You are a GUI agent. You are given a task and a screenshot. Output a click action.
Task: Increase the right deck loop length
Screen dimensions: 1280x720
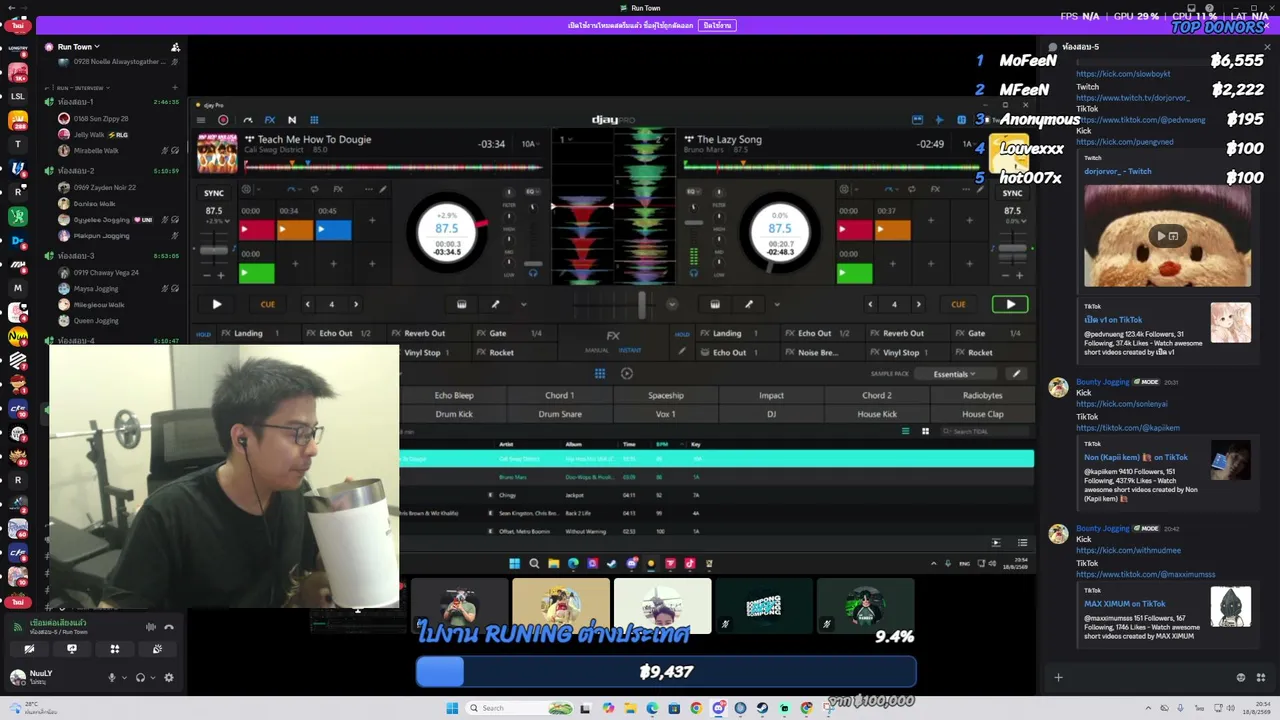[919, 304]
